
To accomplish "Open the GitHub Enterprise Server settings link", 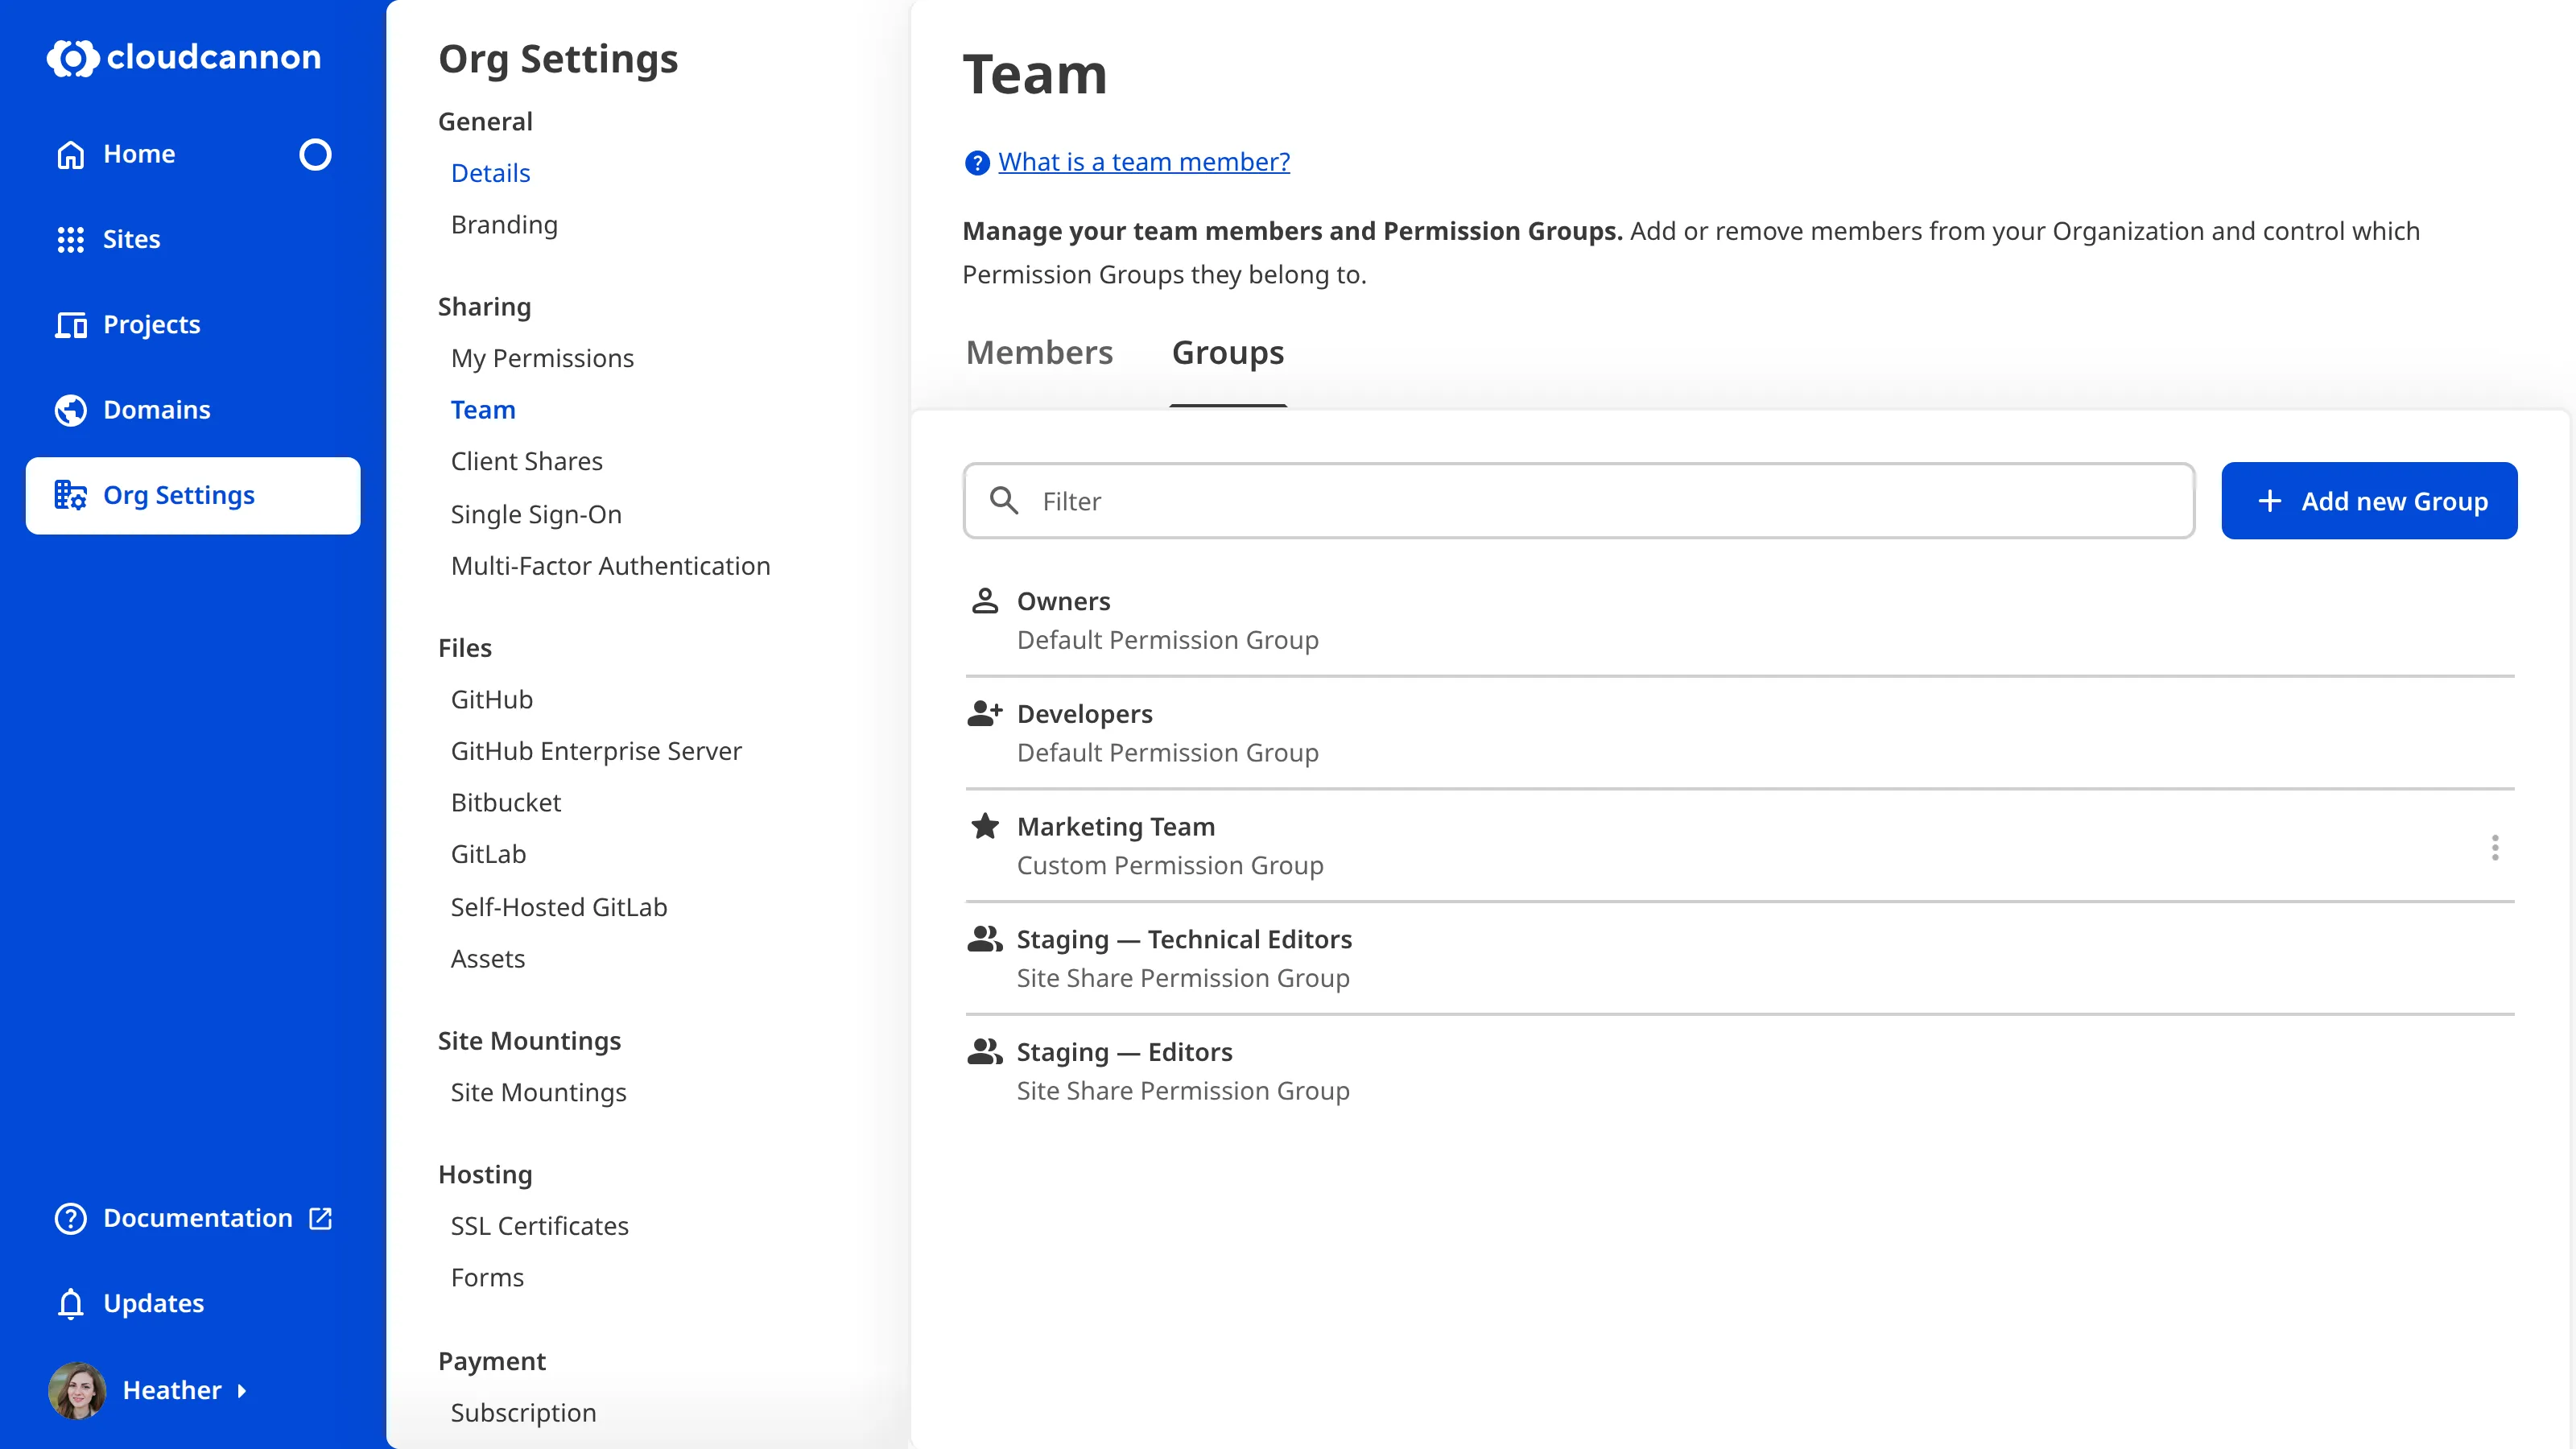I will (x=596, y=751).
